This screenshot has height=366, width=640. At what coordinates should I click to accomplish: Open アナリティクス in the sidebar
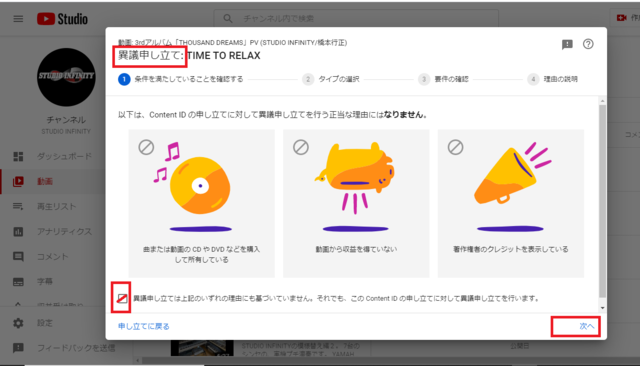click(x=64, y=231)
